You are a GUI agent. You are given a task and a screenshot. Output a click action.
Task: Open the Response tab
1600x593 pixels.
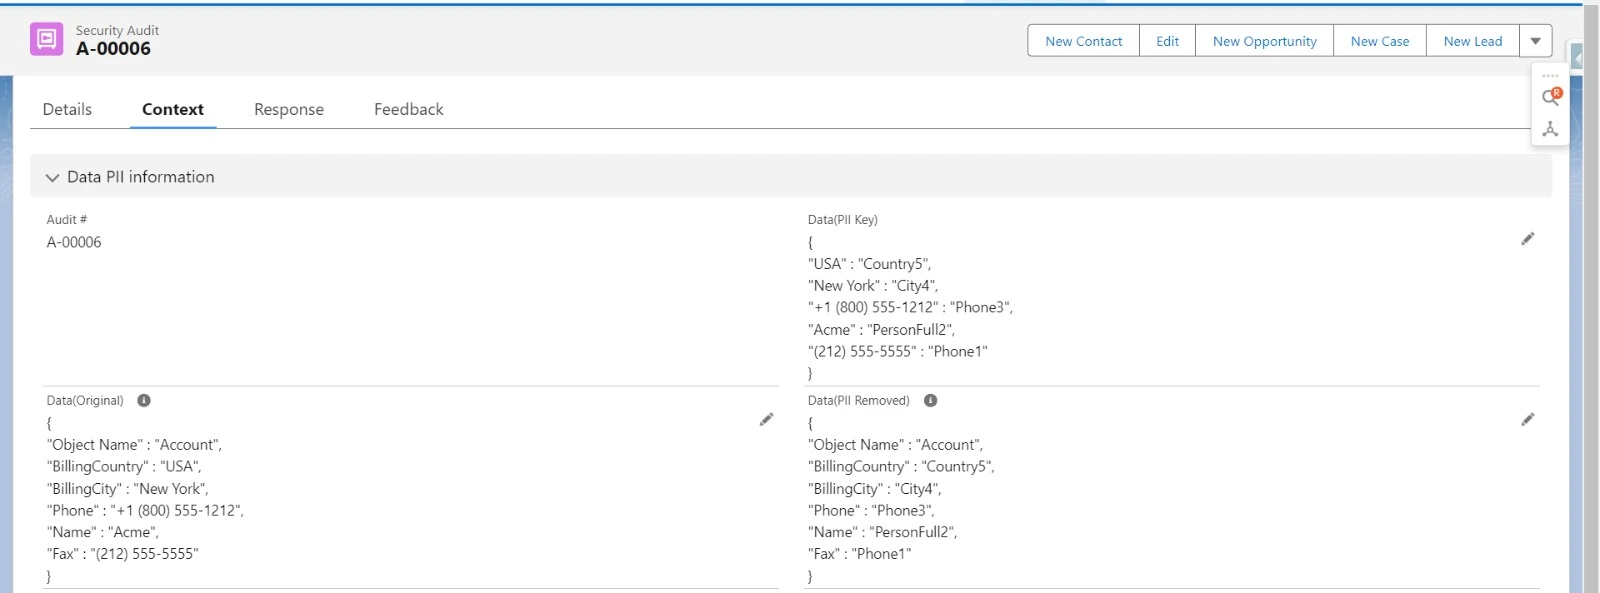[288, 110]
